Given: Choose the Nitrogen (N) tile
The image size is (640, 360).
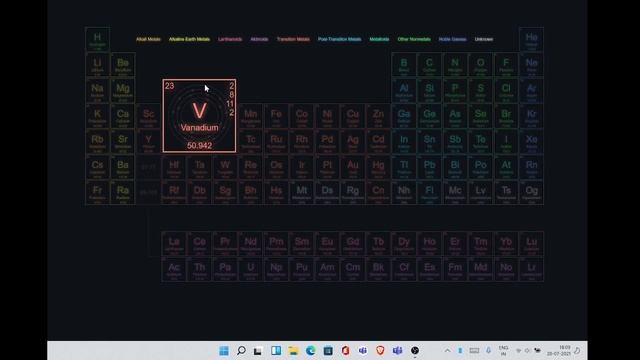Looking at the screenshot, I should coord(455,65).
